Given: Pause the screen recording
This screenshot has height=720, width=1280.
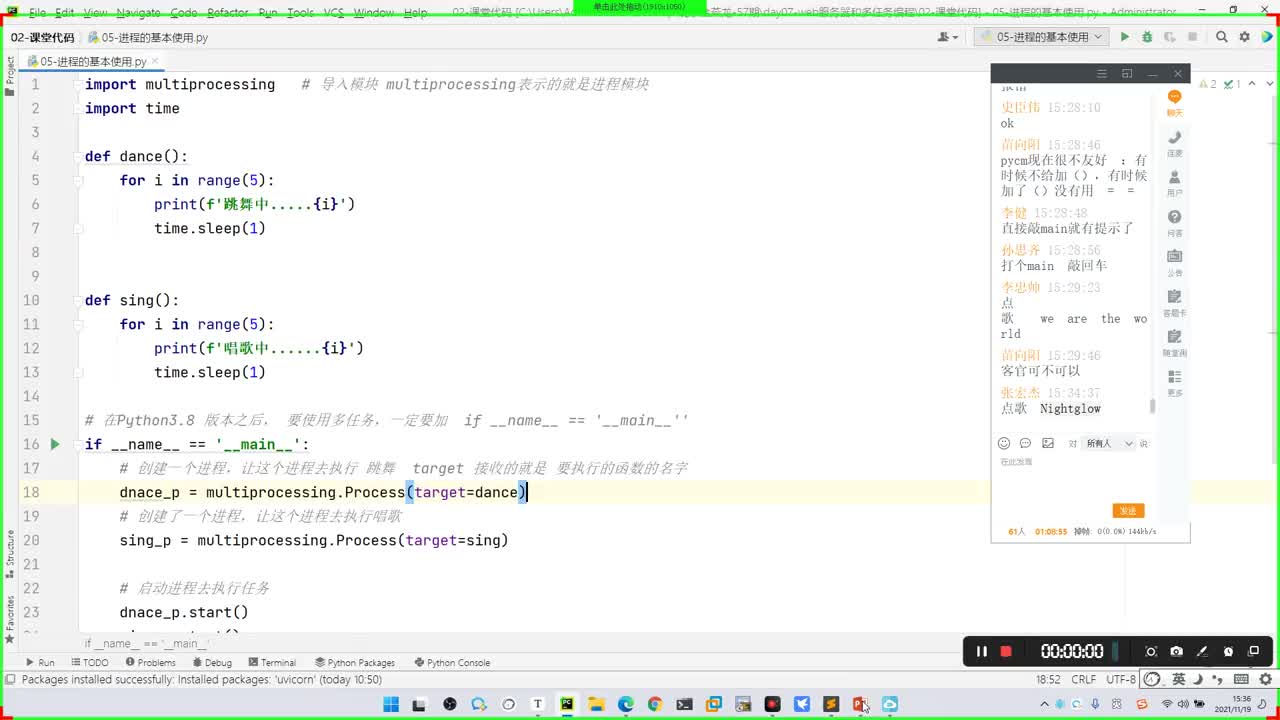Looking at the screenshot, I should click(981, 651).
